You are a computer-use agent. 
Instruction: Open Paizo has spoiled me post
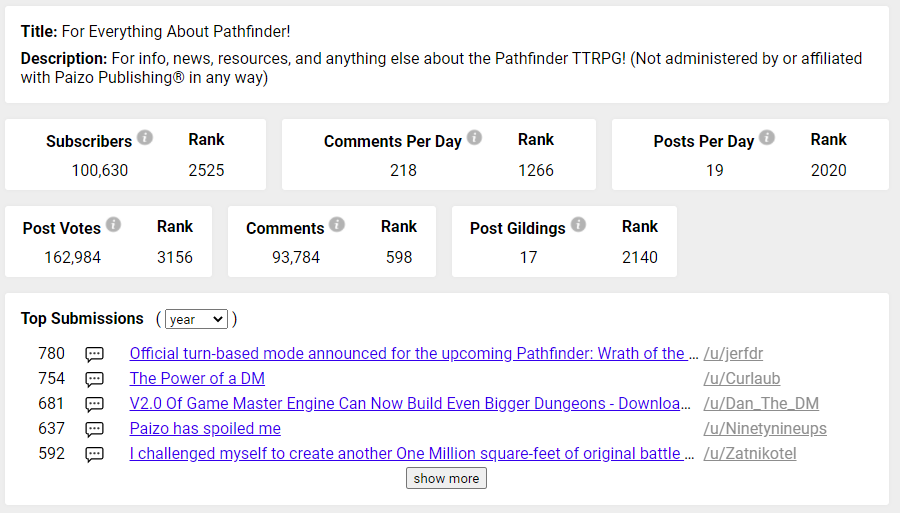[x=205, y=429]
